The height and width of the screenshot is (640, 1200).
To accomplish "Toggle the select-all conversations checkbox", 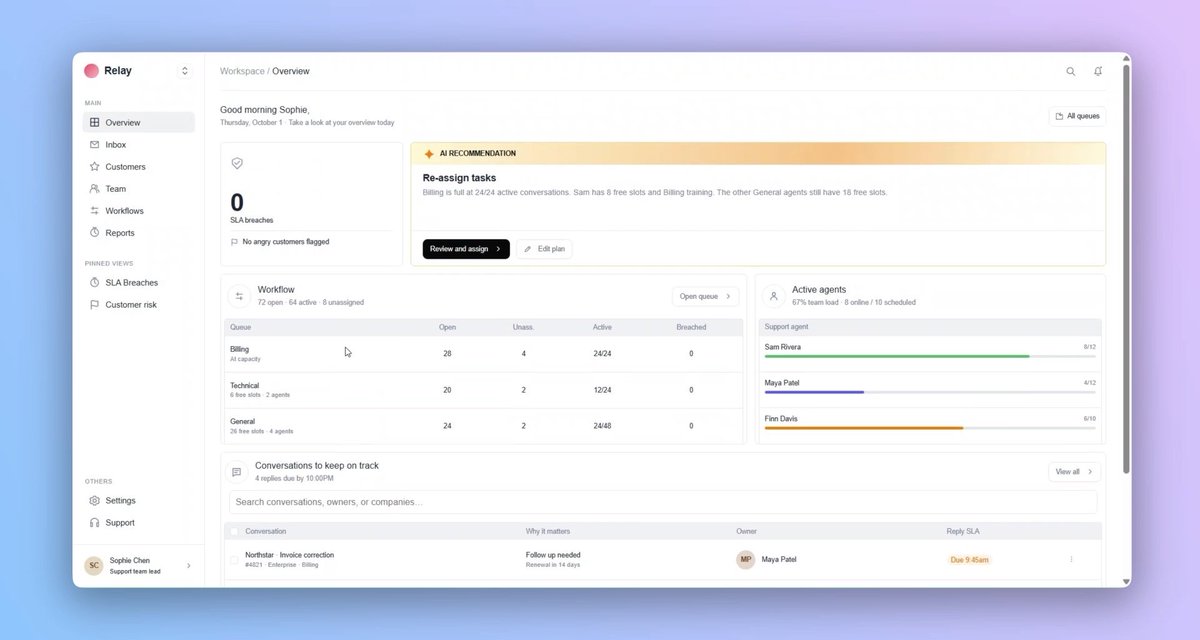I will pos(234,531).
